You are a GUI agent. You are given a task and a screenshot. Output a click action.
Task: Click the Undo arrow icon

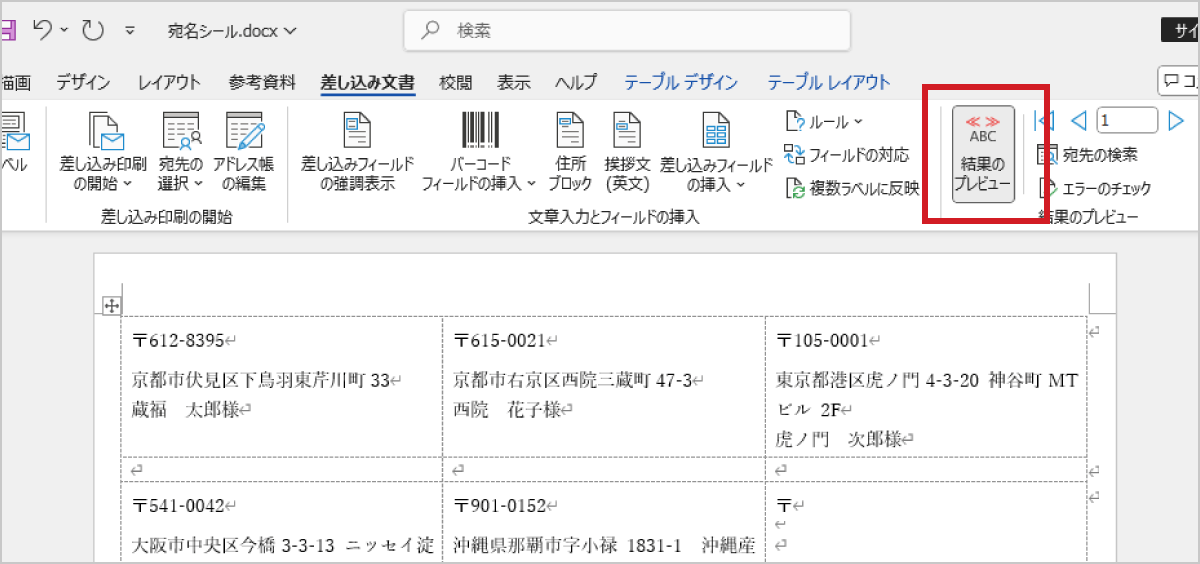click(x=43, y=30)
